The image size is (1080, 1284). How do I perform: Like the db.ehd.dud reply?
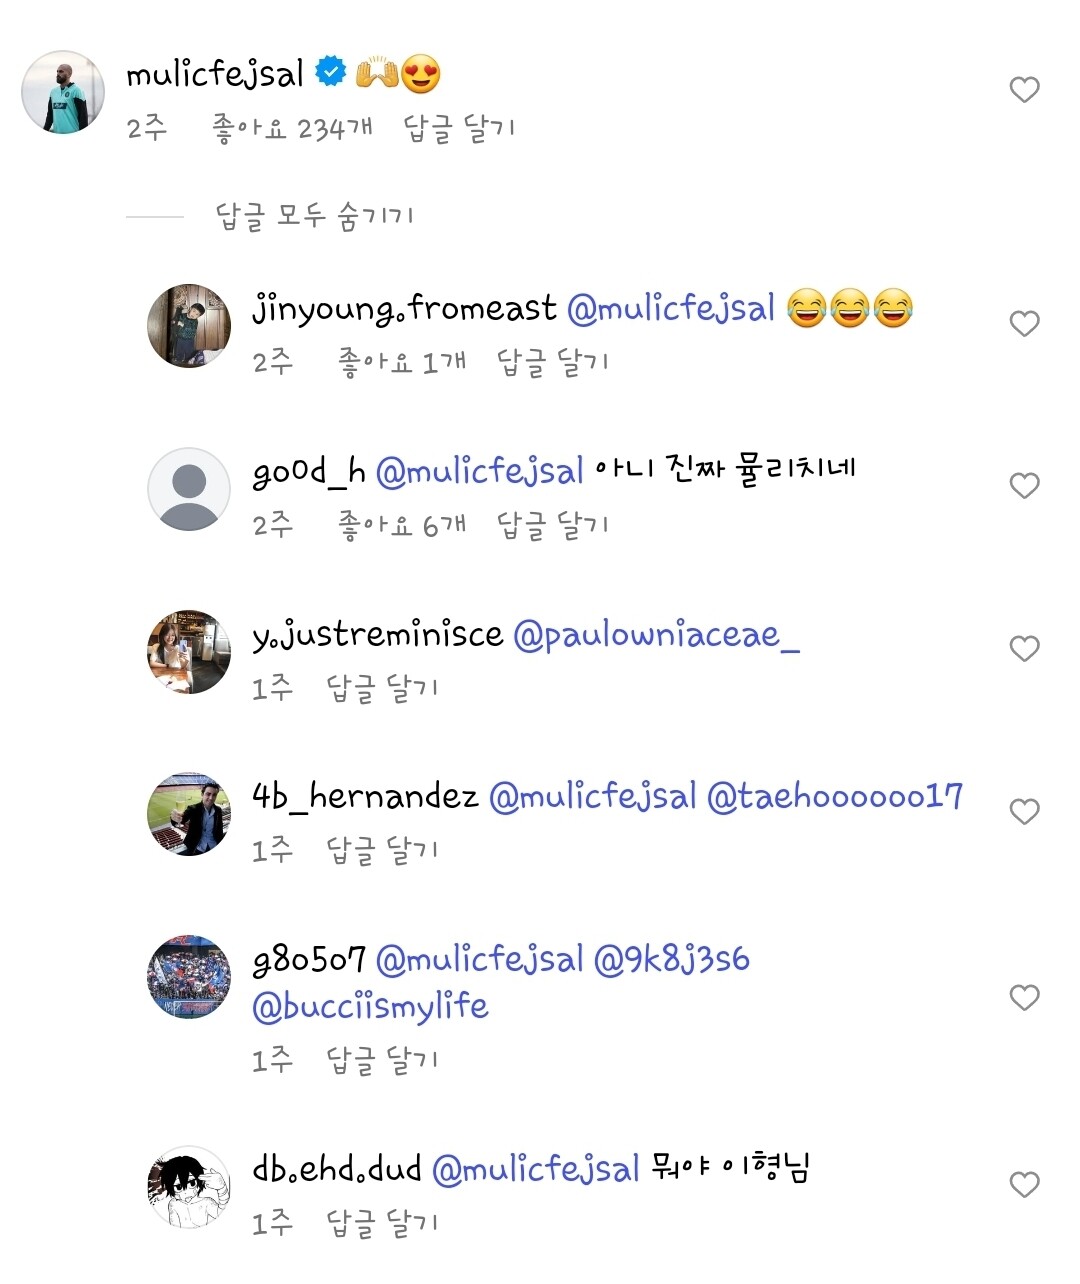tap(1024, 1184)
